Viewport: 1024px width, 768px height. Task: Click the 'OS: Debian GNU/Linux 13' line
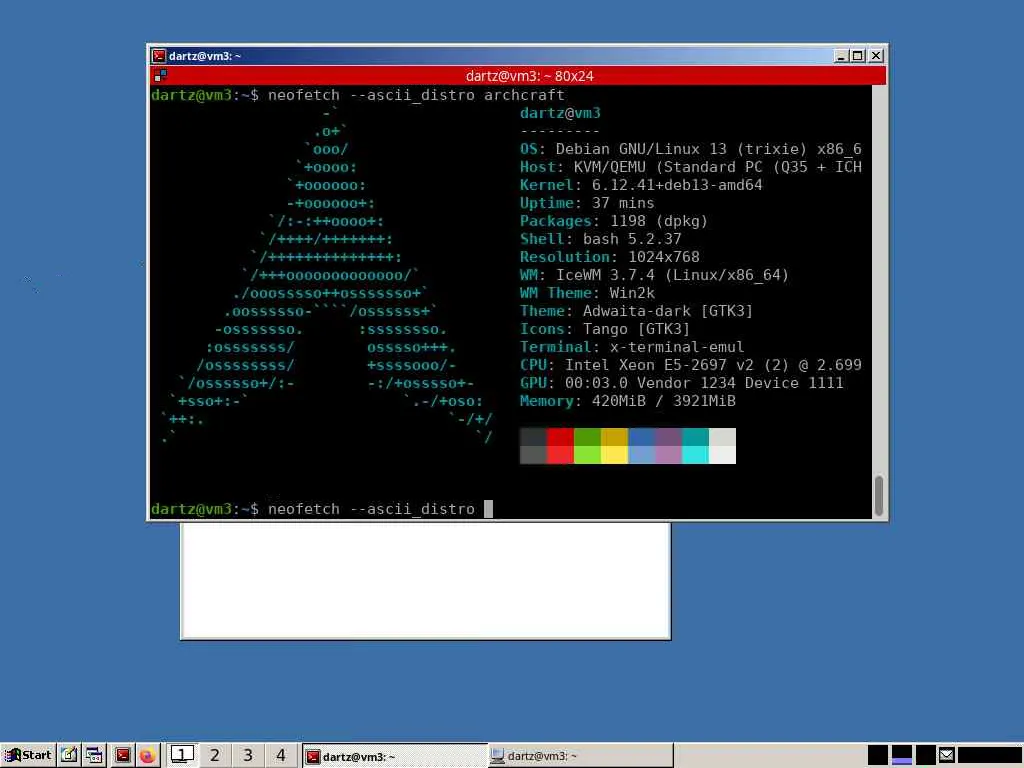(x=690, y=150)
